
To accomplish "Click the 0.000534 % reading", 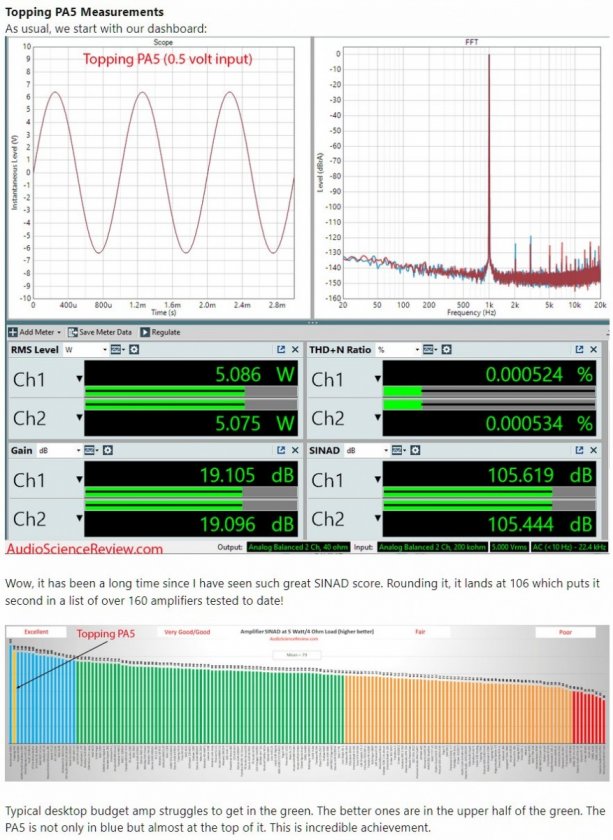I will coord(540,423).
